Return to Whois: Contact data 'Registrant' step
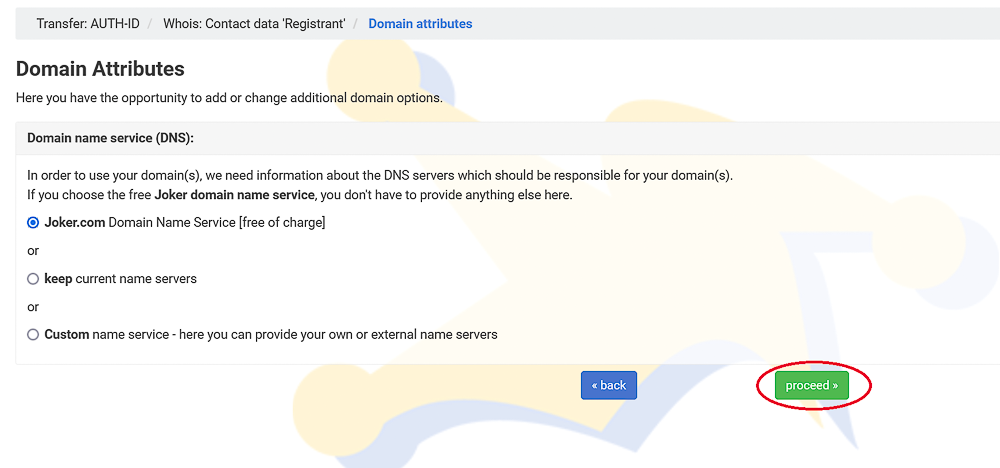1000x468 pixels. click(x=254, y=24)
